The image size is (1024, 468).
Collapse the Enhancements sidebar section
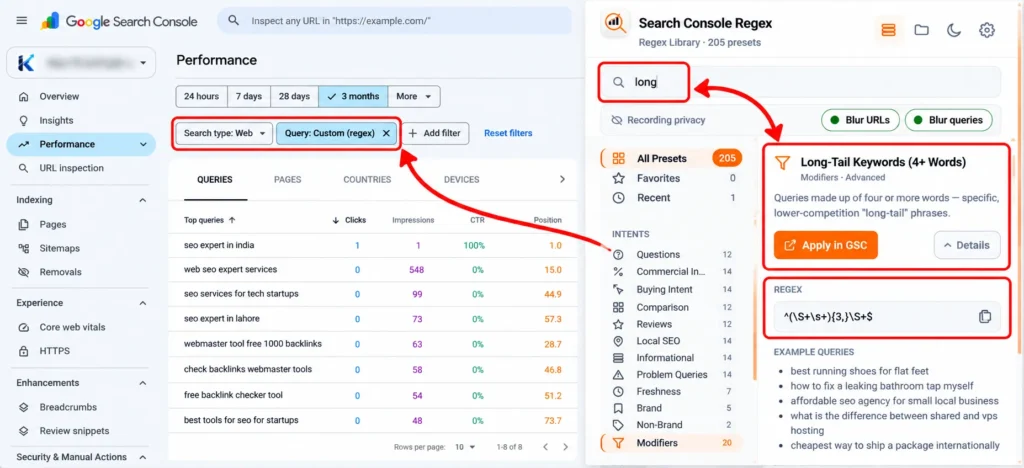143,382
